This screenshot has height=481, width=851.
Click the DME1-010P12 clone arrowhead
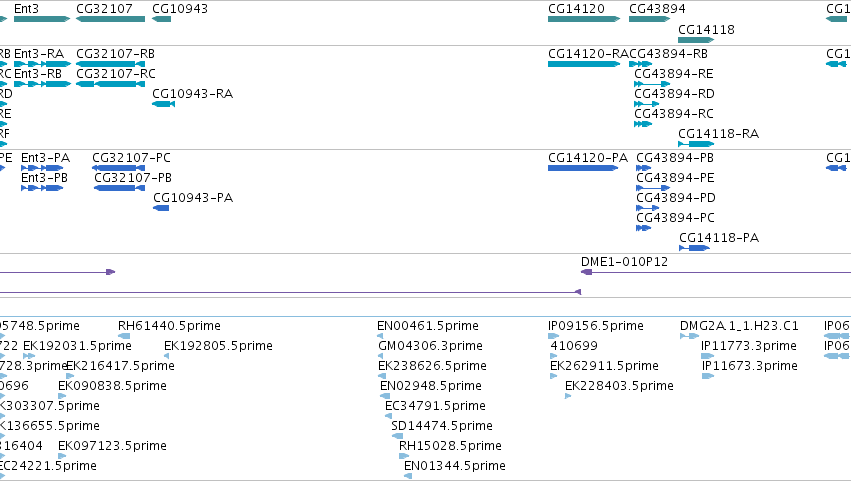587,272
